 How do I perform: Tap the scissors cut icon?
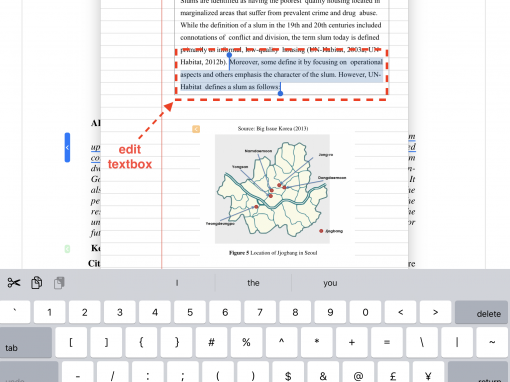click(x=14, y=283)
